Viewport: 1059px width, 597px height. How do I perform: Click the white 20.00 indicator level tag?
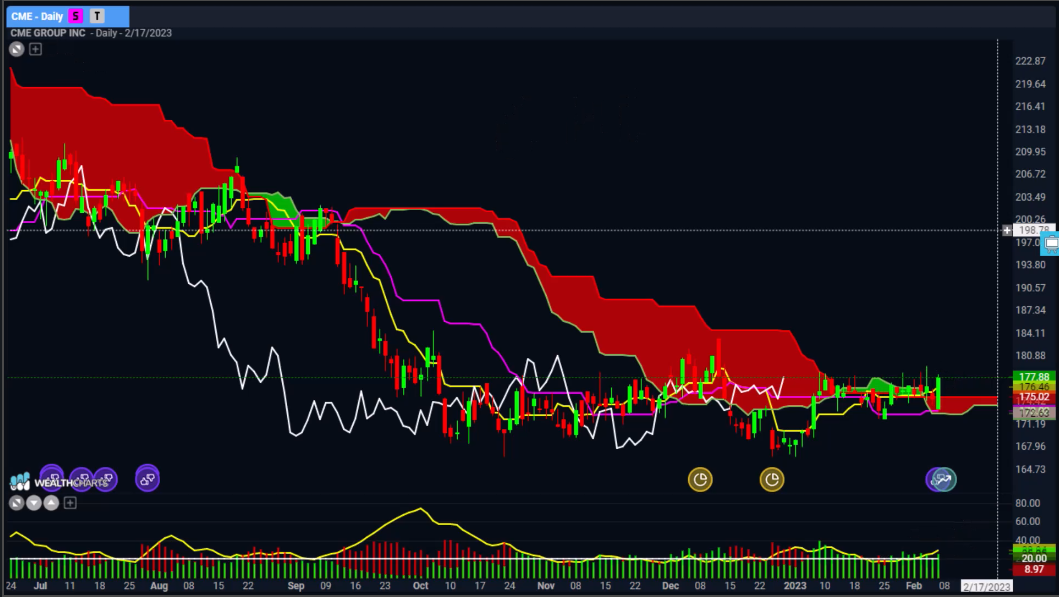pos(1034,559)
